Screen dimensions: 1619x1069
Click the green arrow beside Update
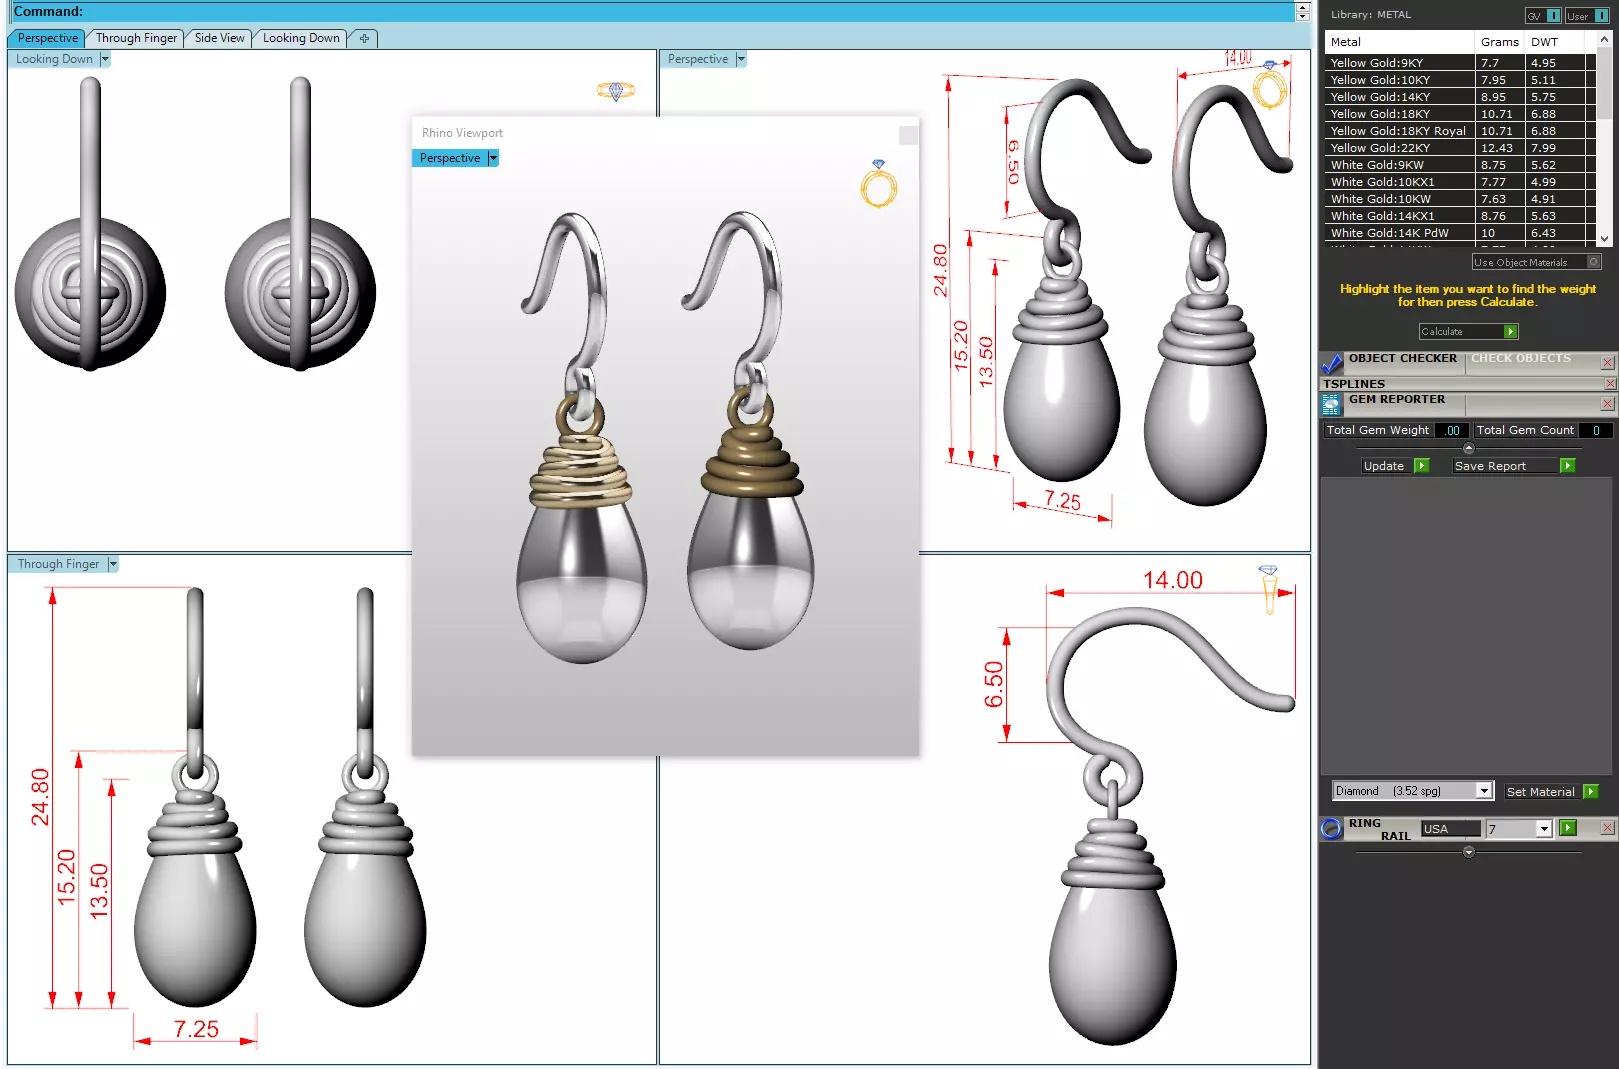click(1422, 466)
